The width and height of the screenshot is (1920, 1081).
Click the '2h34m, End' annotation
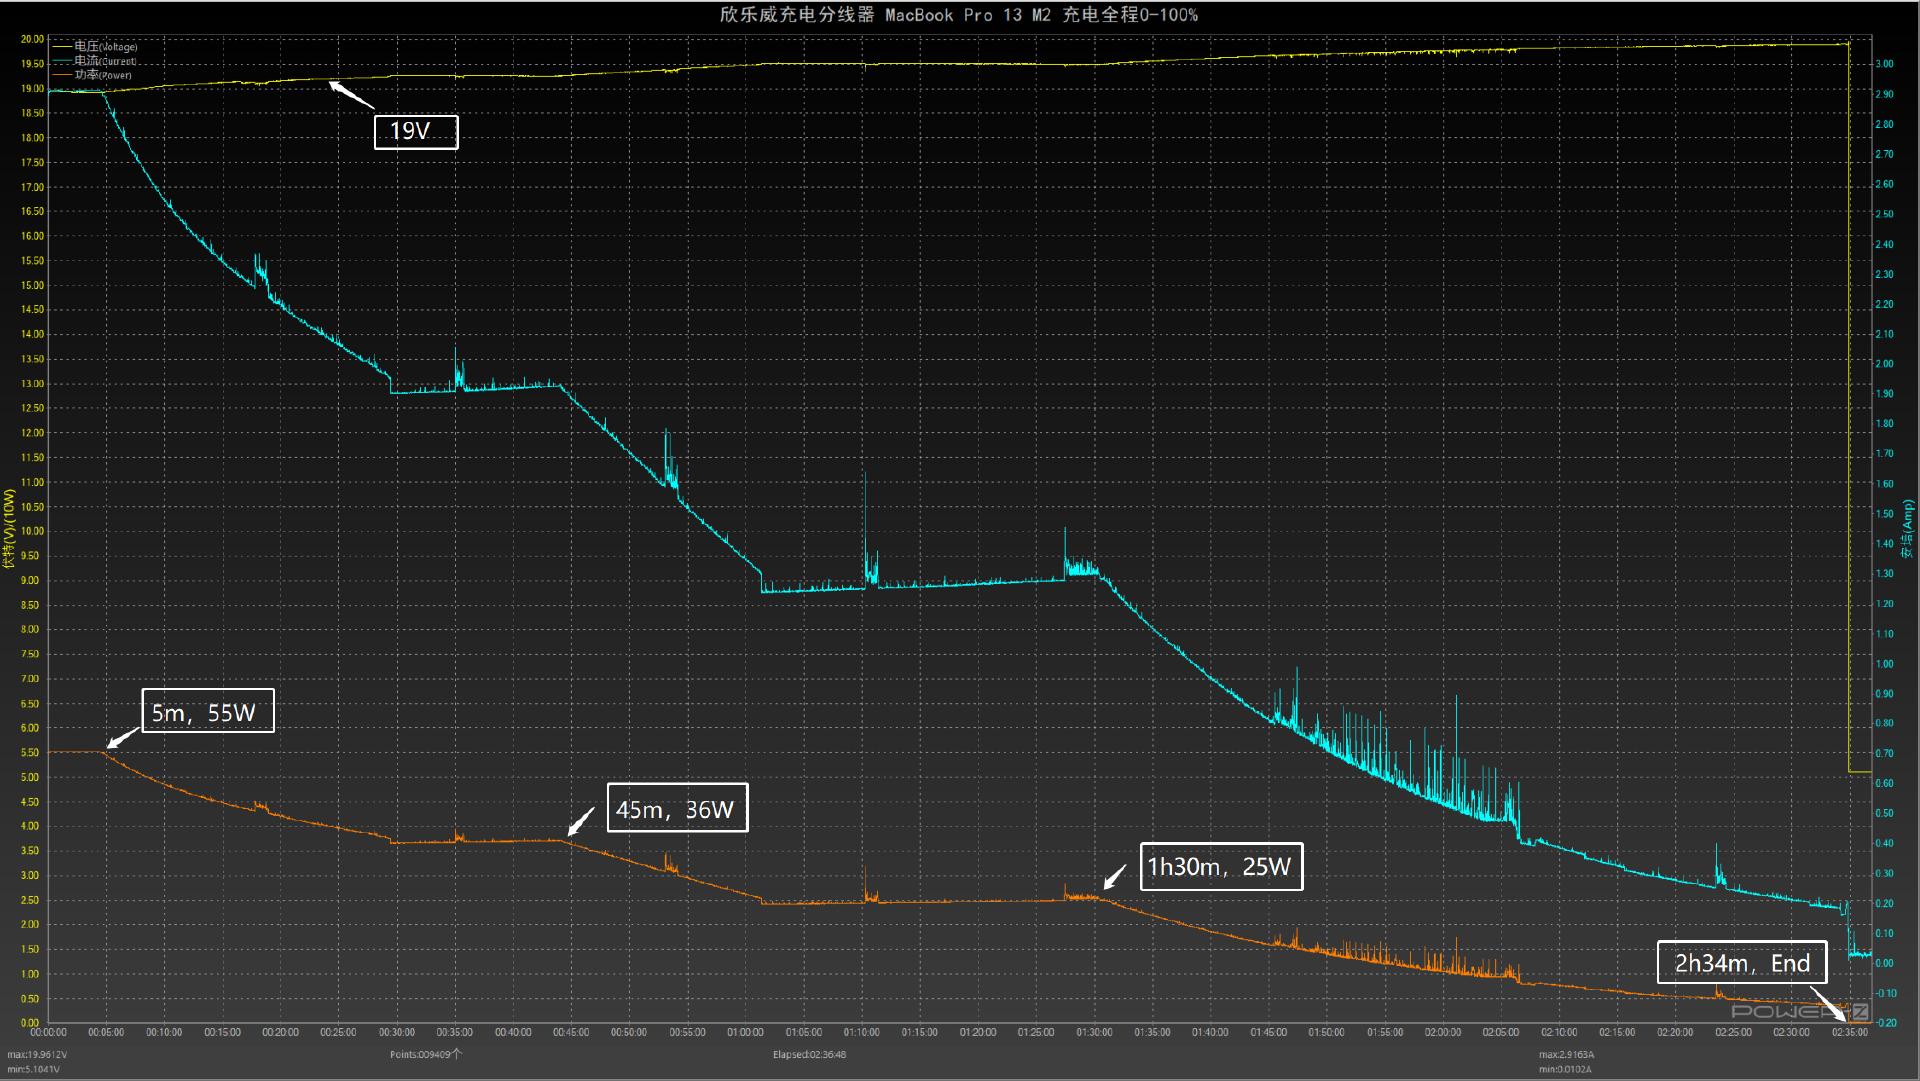coord(1742,963)
